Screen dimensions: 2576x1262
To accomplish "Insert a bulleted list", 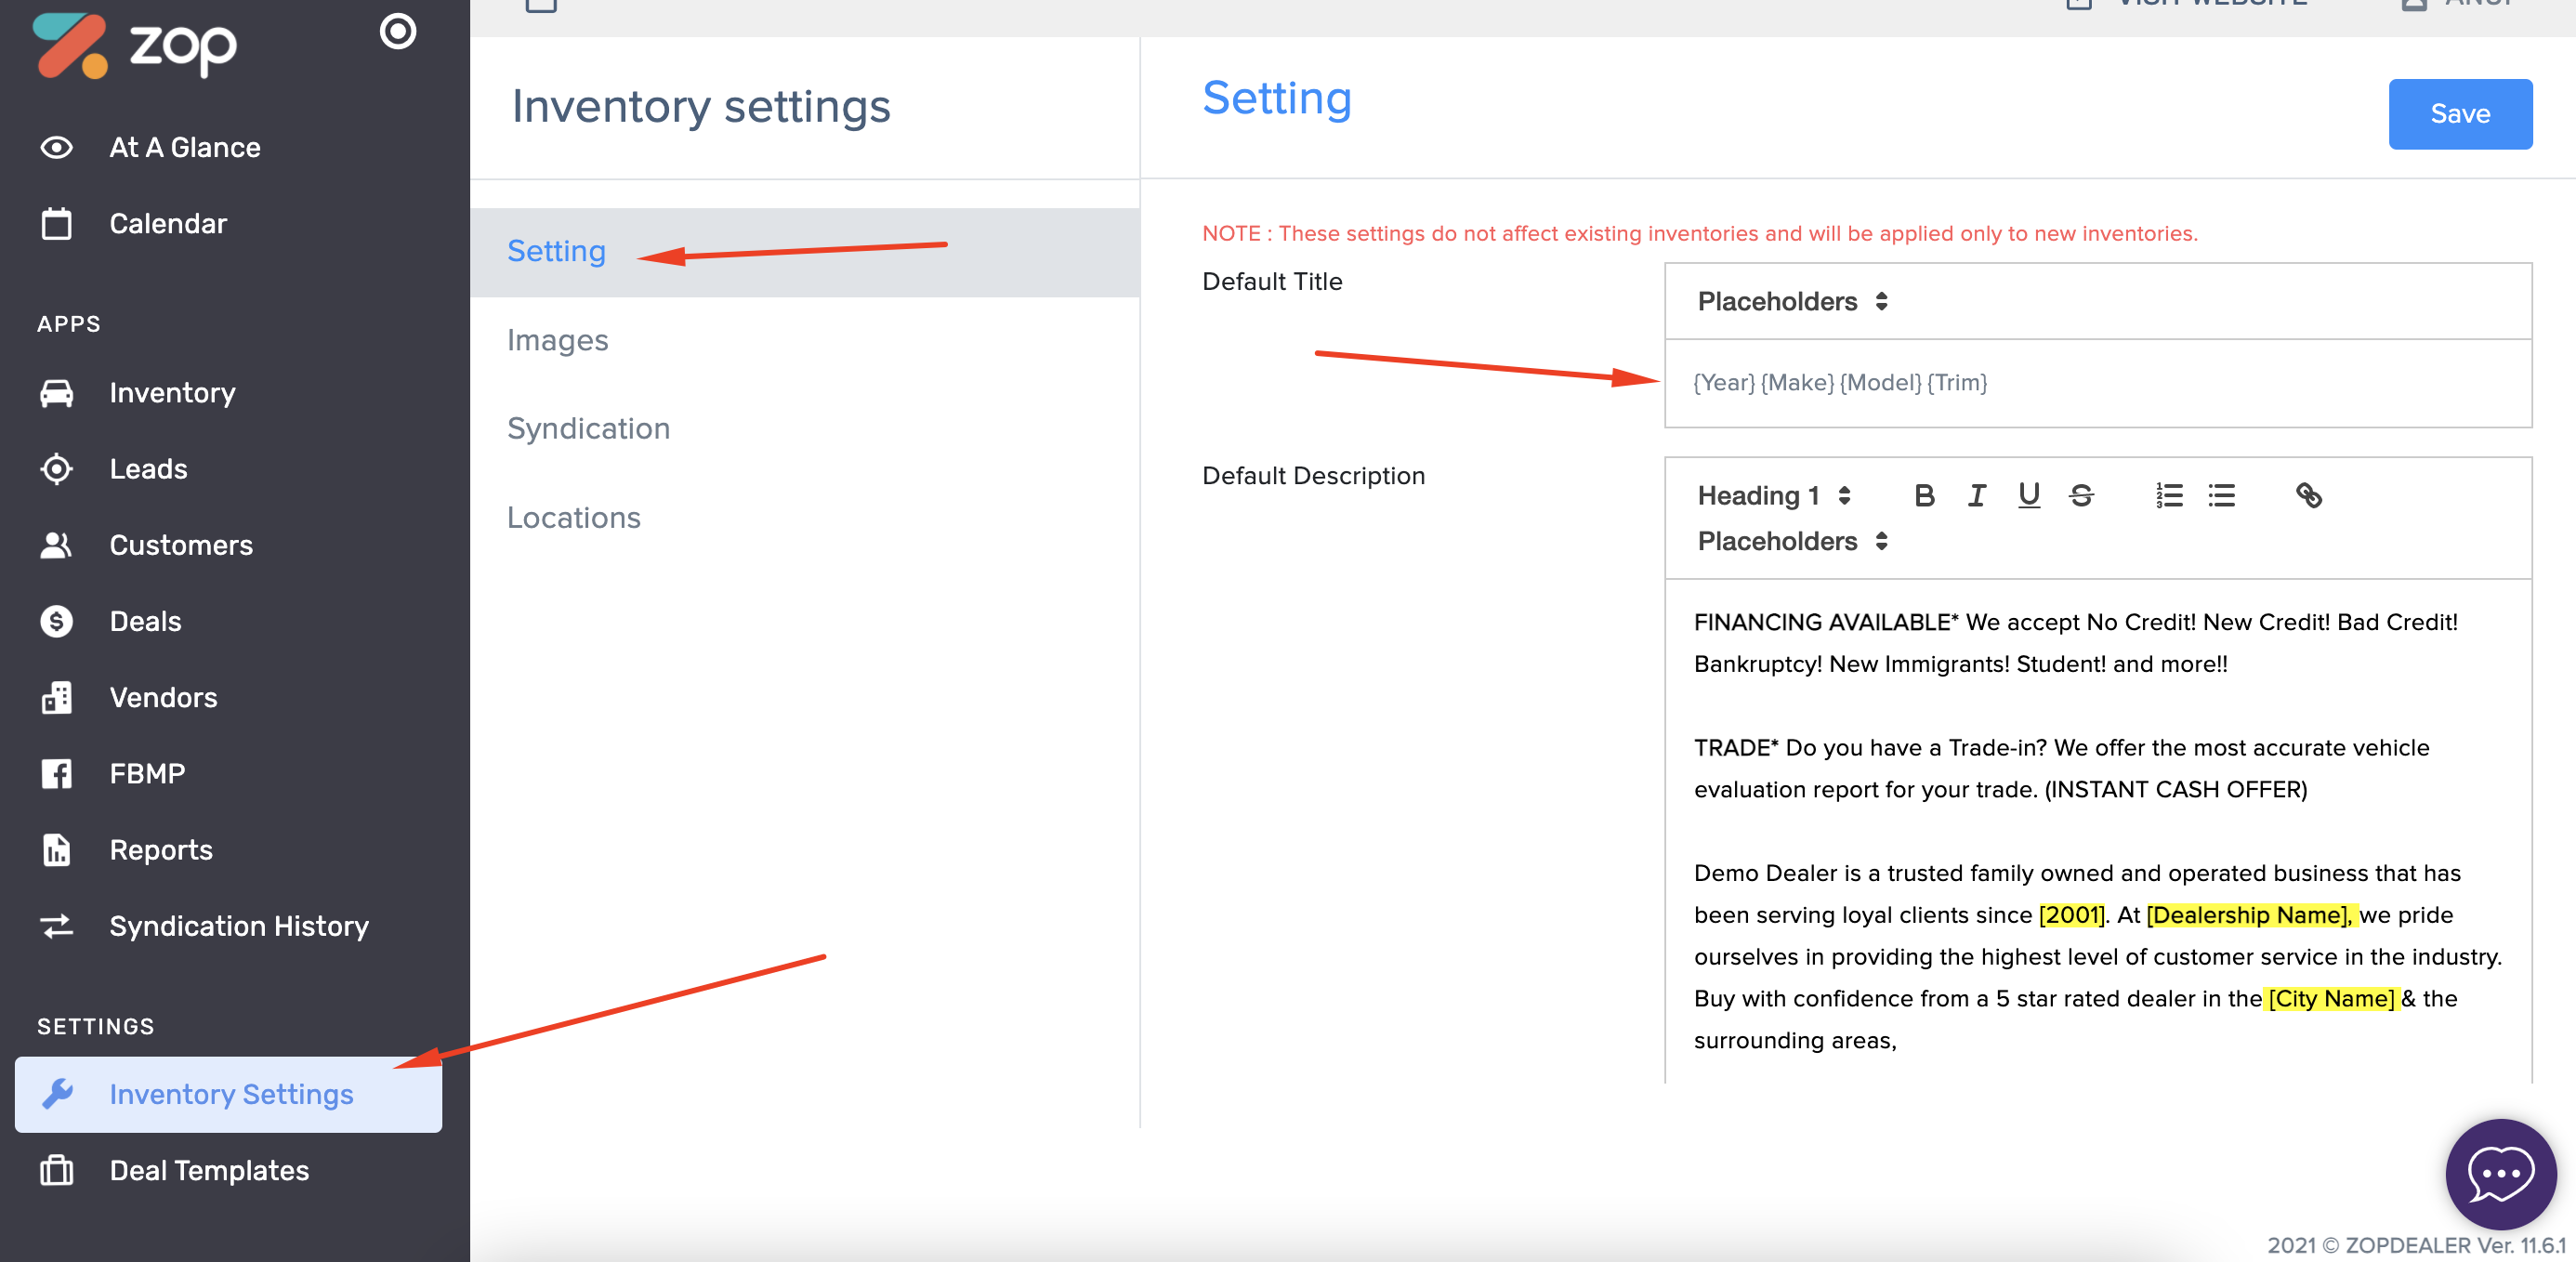I will point(2221,495).
